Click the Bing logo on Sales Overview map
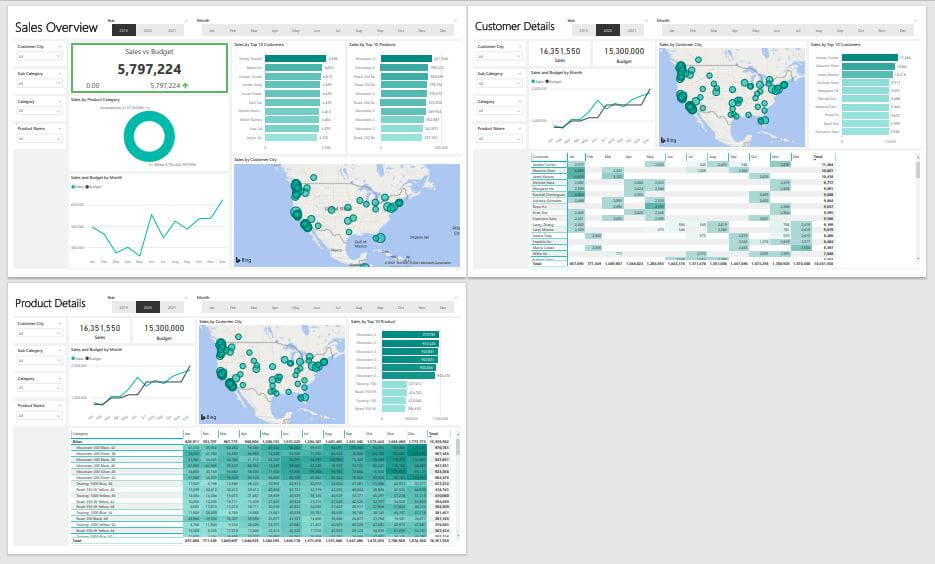Viewport: 935px width, 564px height. (243, 260)
